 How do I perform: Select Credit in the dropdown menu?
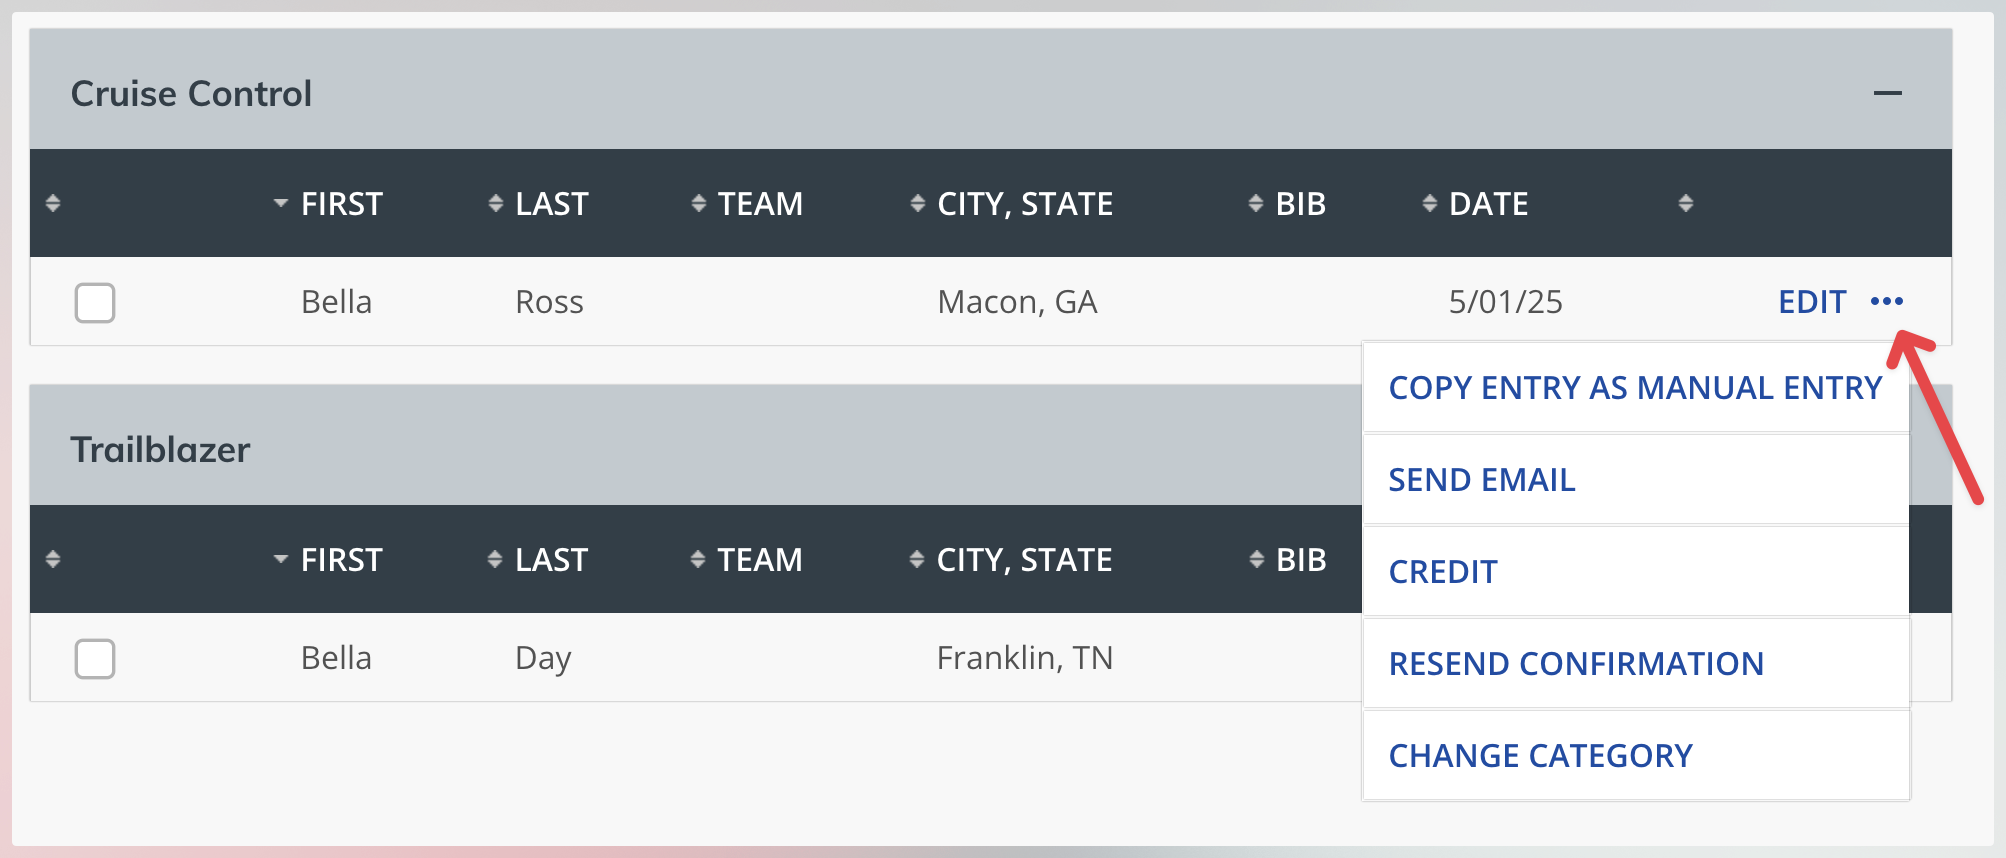point(1636,572)
